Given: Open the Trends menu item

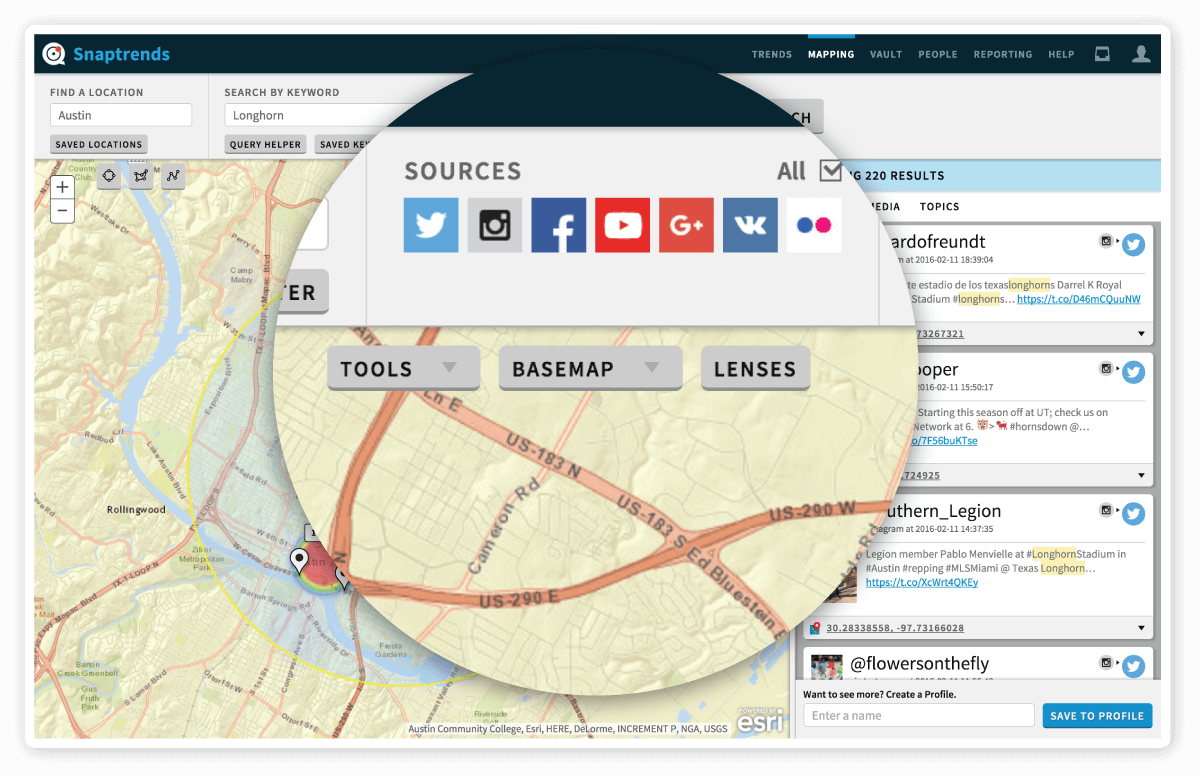Looking at the screenshot, I should pos(771,55).
